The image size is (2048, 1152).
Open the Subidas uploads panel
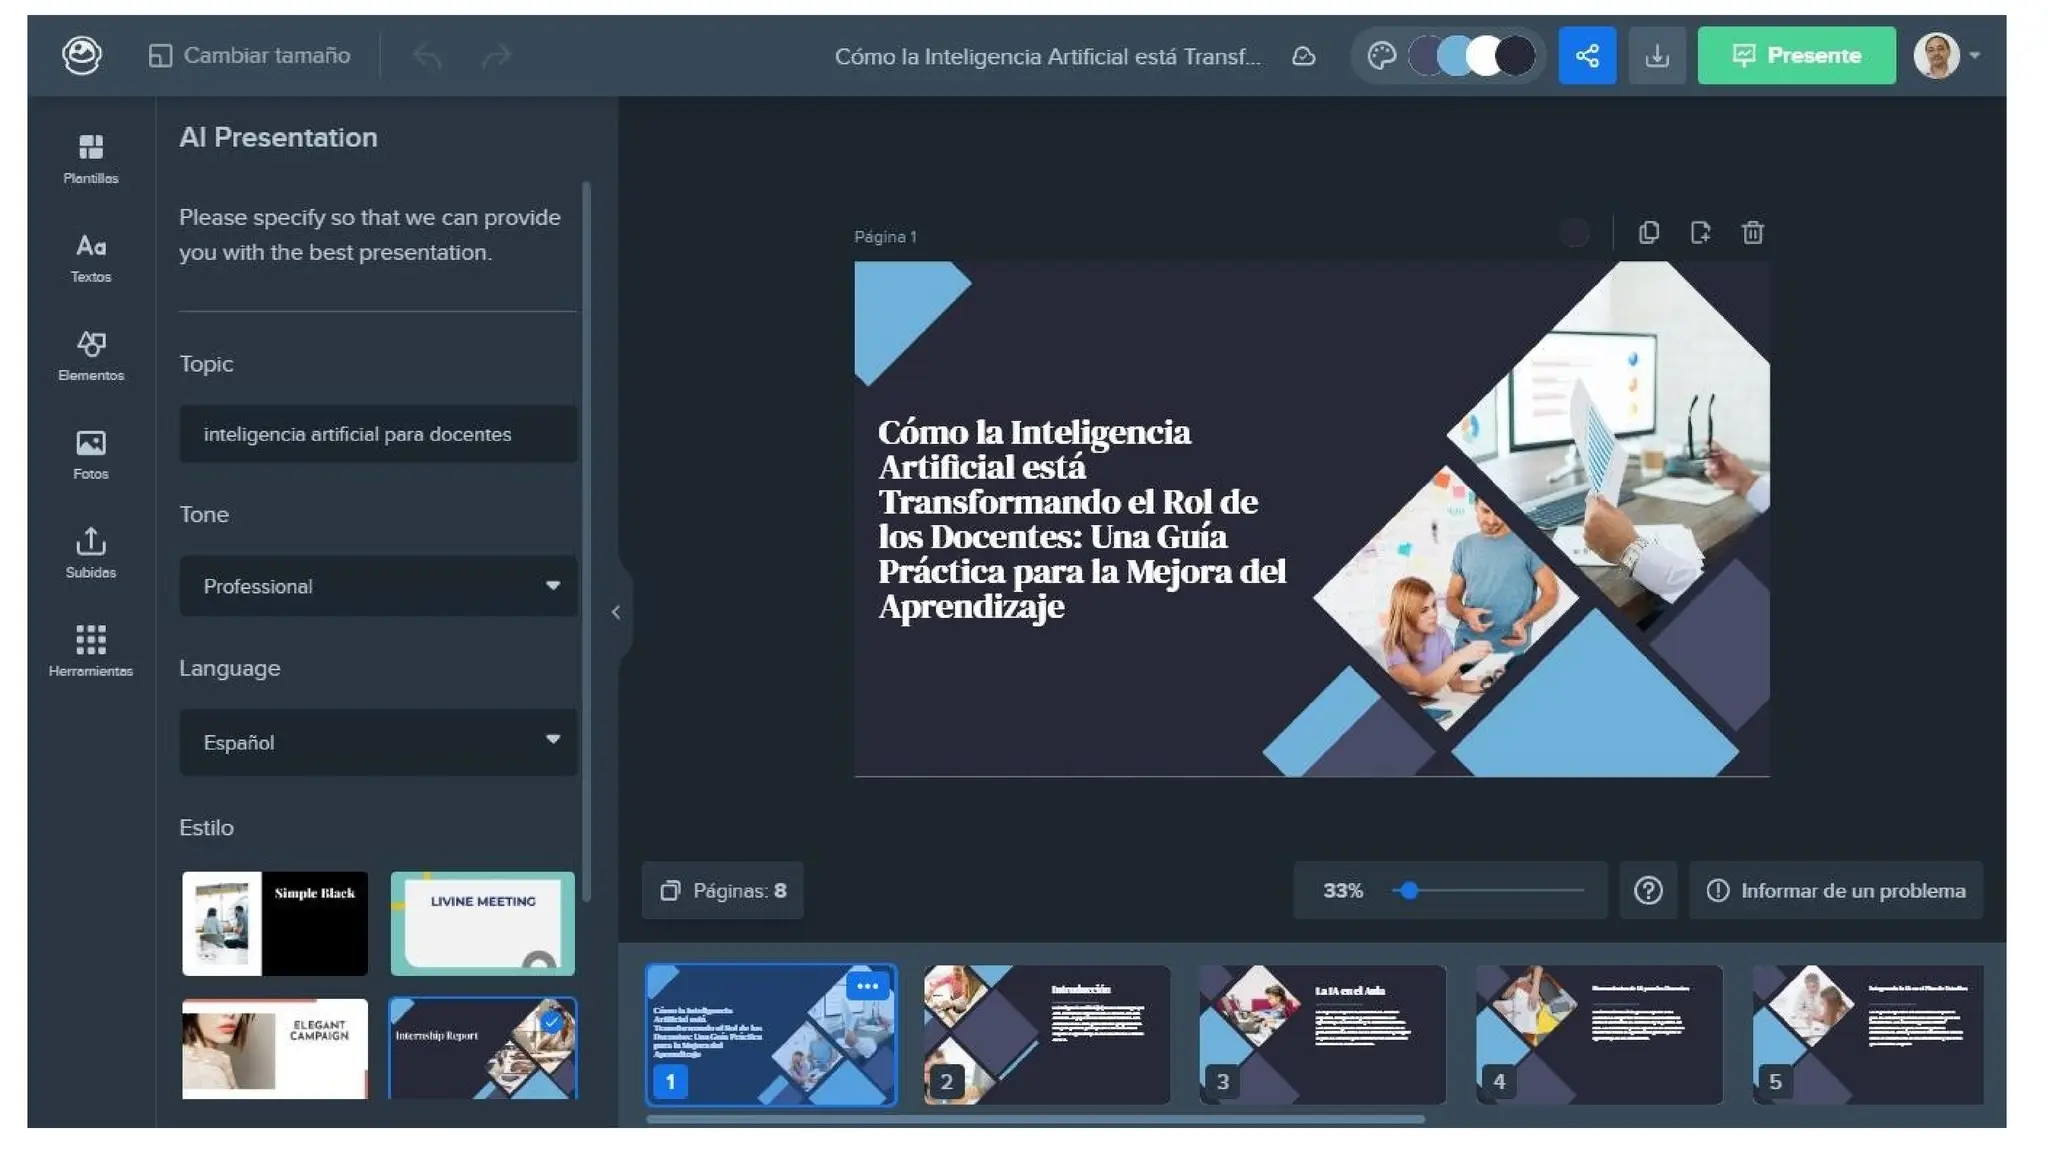click(91, 552)
